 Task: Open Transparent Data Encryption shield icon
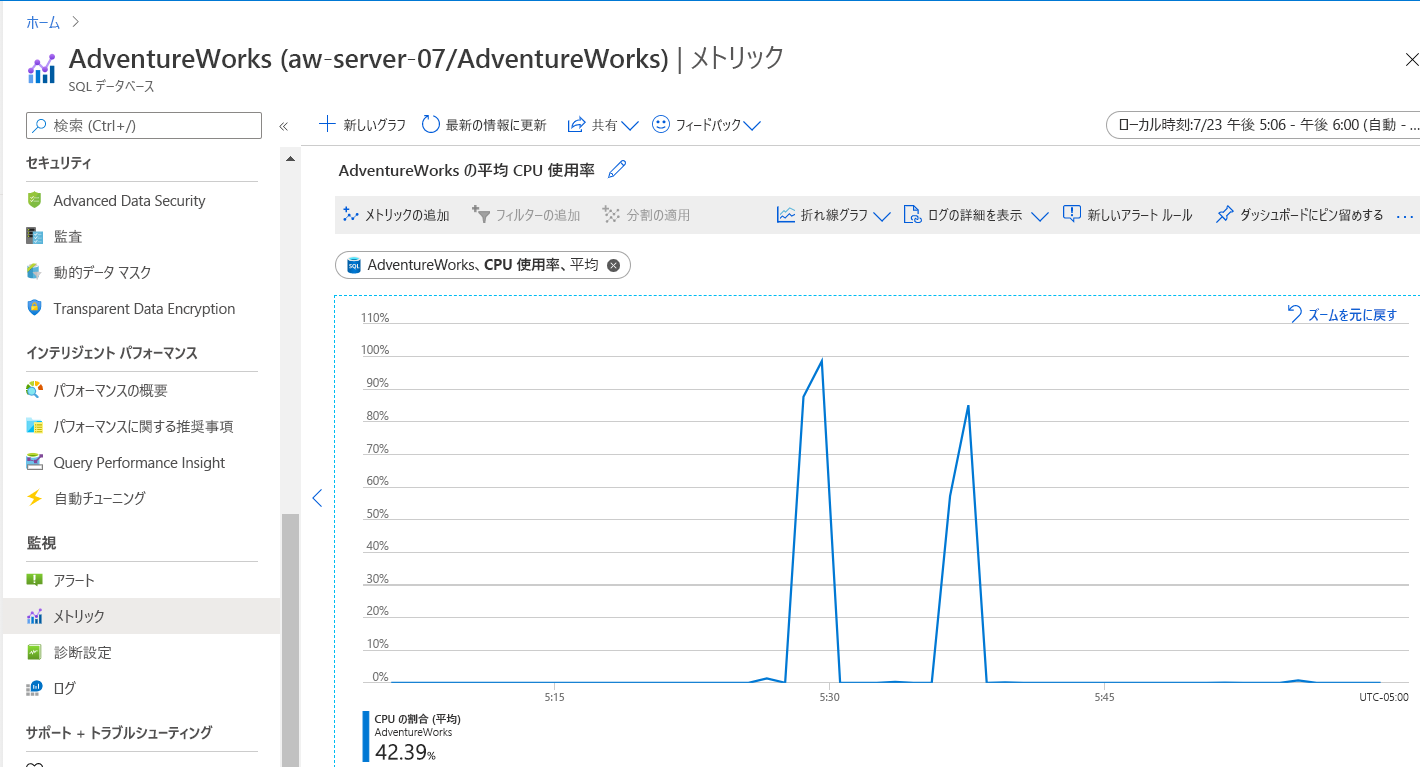(35, 308)
